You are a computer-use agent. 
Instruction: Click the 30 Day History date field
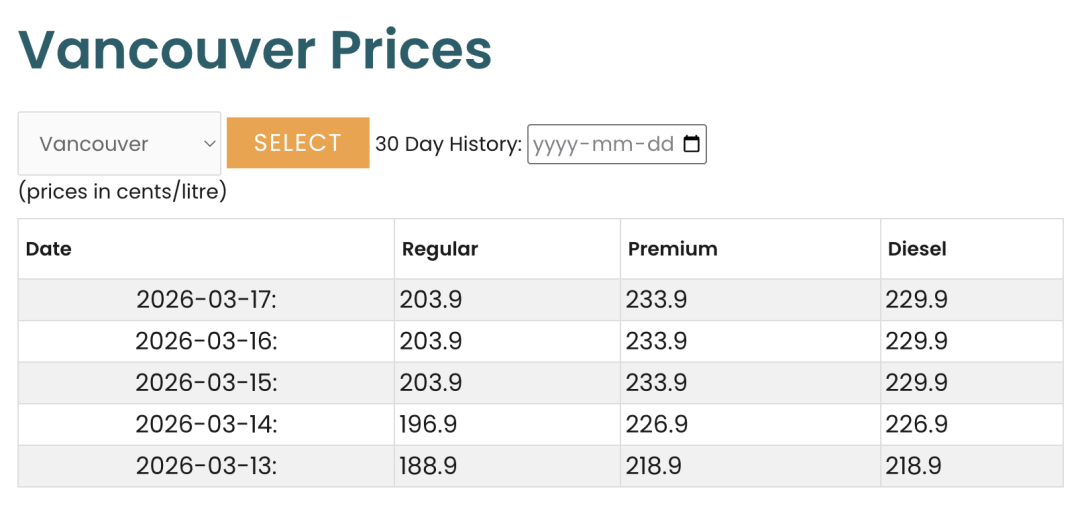(x=603, y=144)
